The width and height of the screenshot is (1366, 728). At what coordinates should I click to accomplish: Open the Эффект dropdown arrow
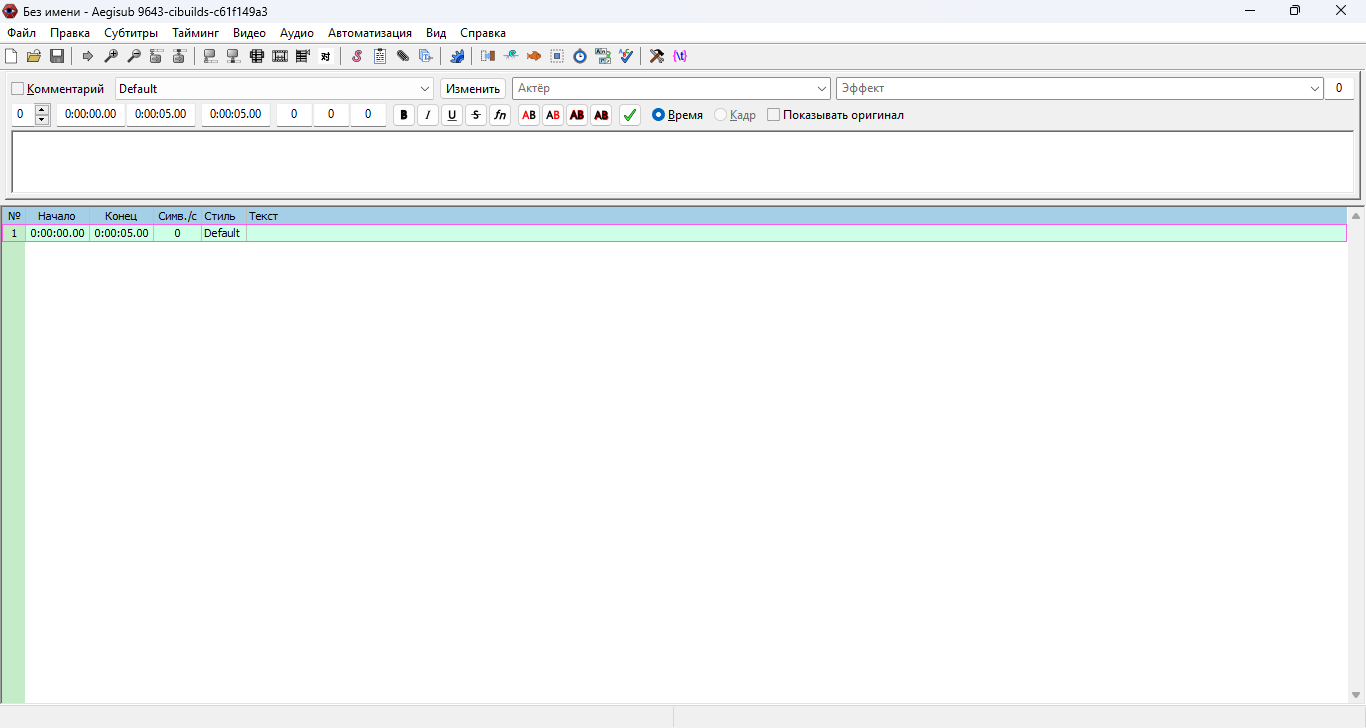(1315, 89)
